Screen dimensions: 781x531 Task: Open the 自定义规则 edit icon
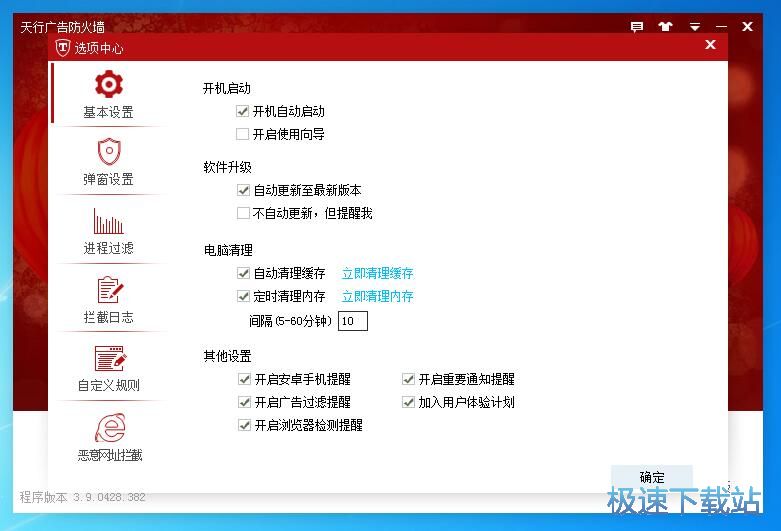point(111,358)
